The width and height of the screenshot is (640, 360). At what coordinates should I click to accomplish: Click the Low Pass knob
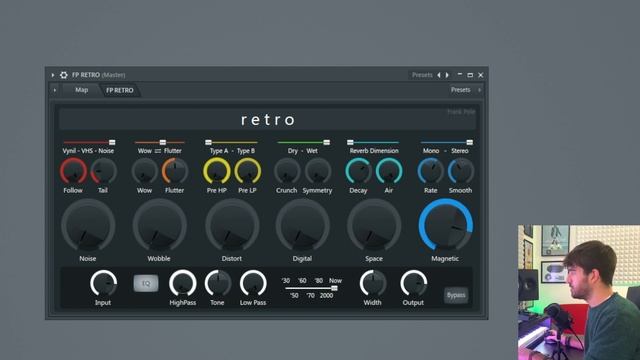tap(253, 283)
